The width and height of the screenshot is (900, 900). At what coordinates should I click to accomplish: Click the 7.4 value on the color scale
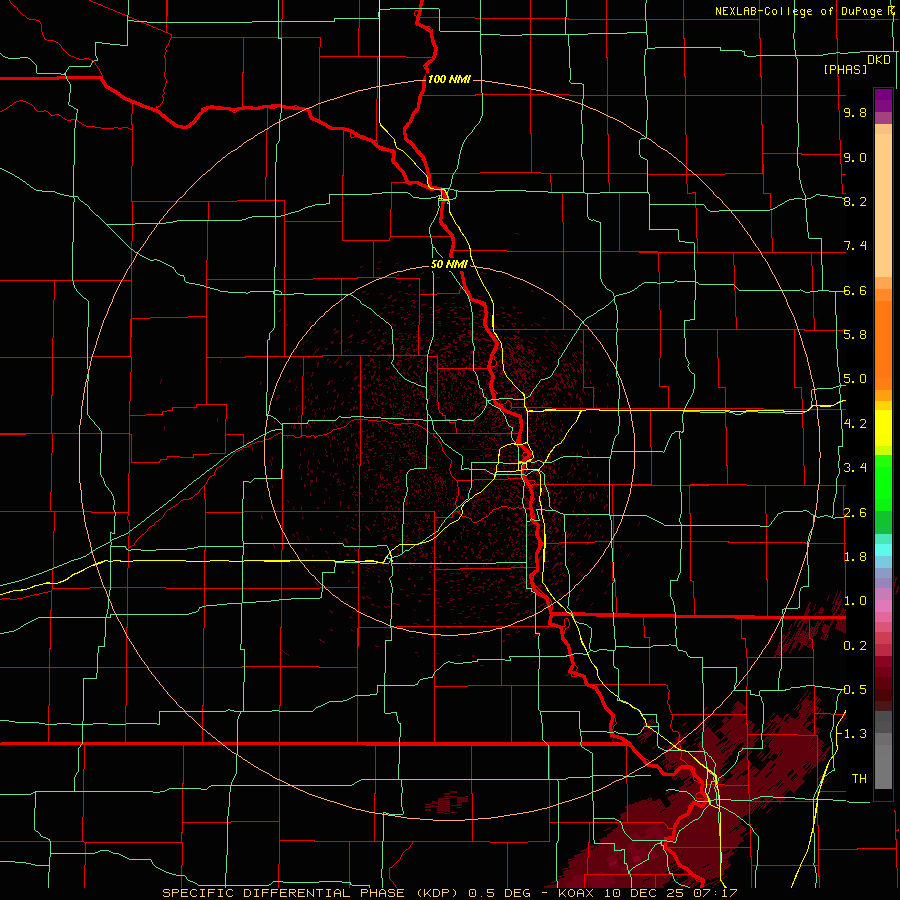click(x=855, y=246)
